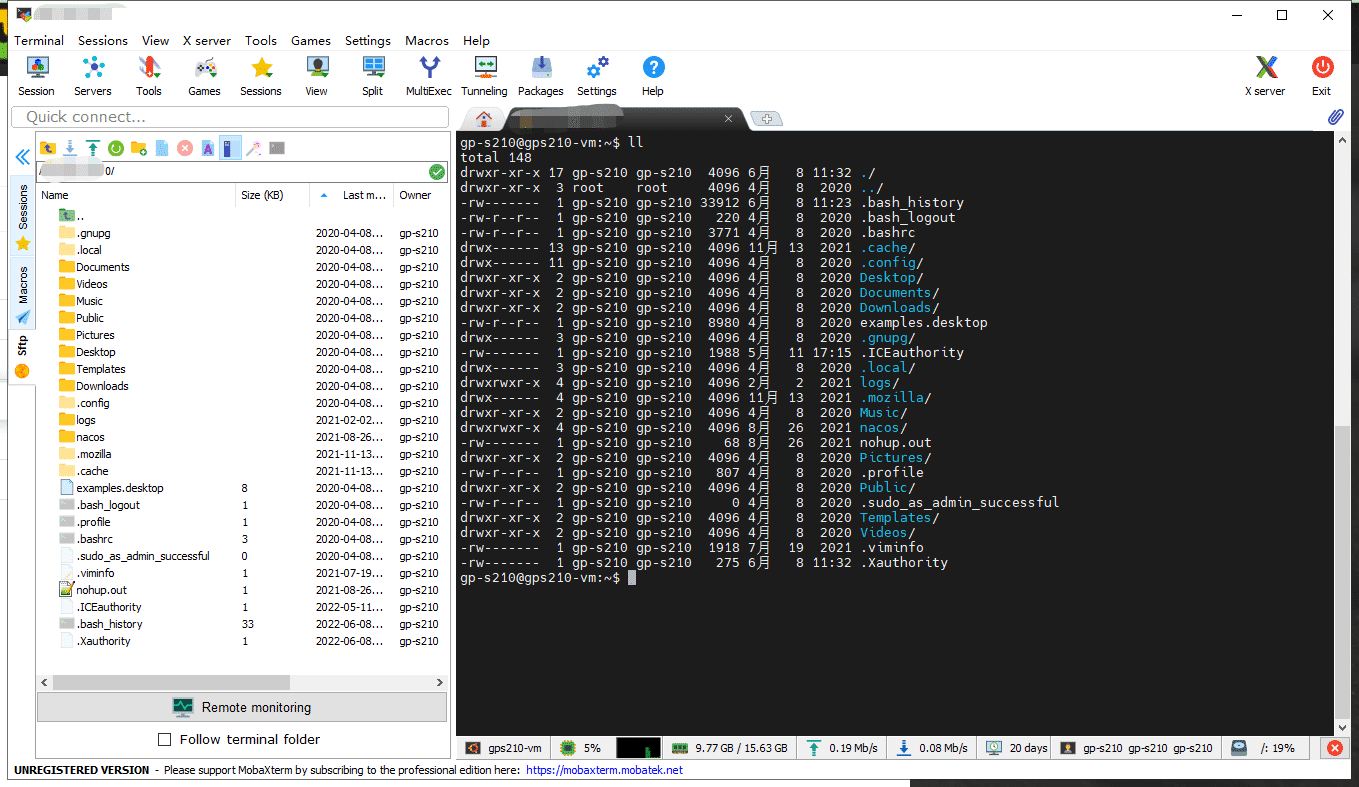Click the SFTP upload arrow icon

pyautogui.click(x=93, y=148)
